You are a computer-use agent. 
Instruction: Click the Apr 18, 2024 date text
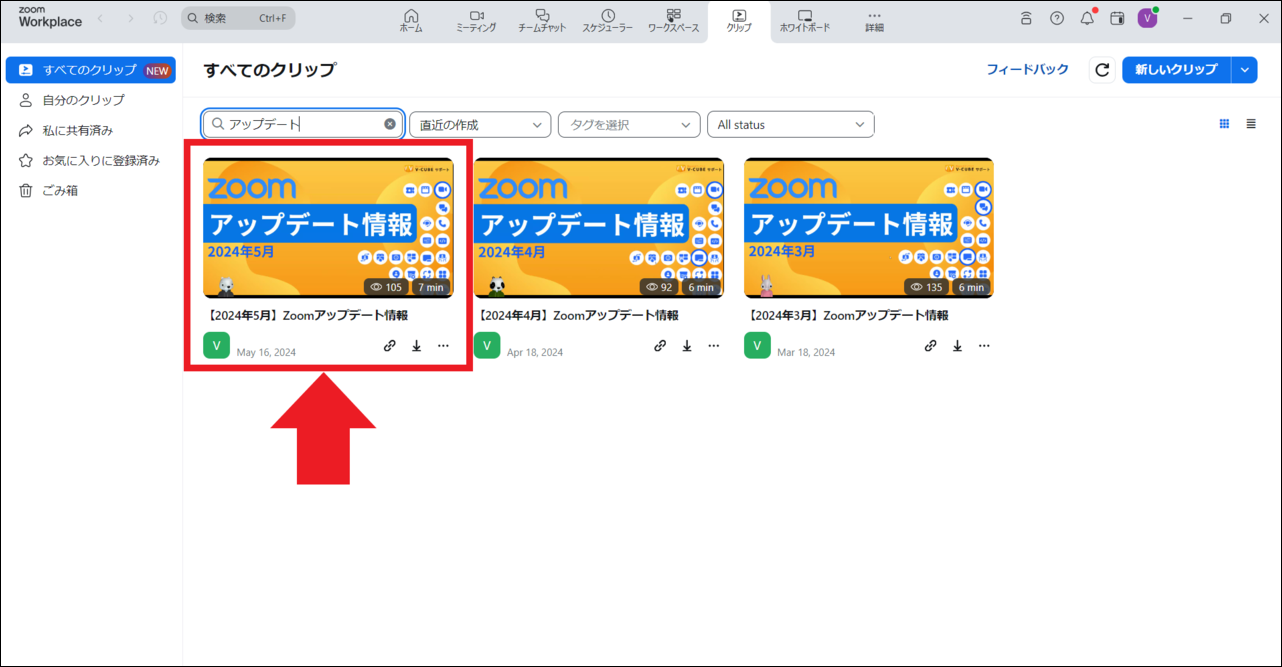coord(535,352)
